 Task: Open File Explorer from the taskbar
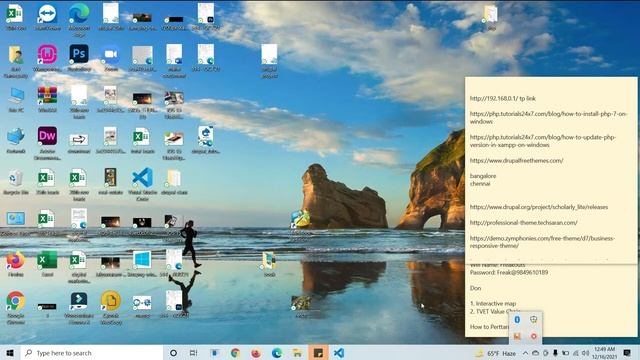pyautogui.click(x=297, y=353)
